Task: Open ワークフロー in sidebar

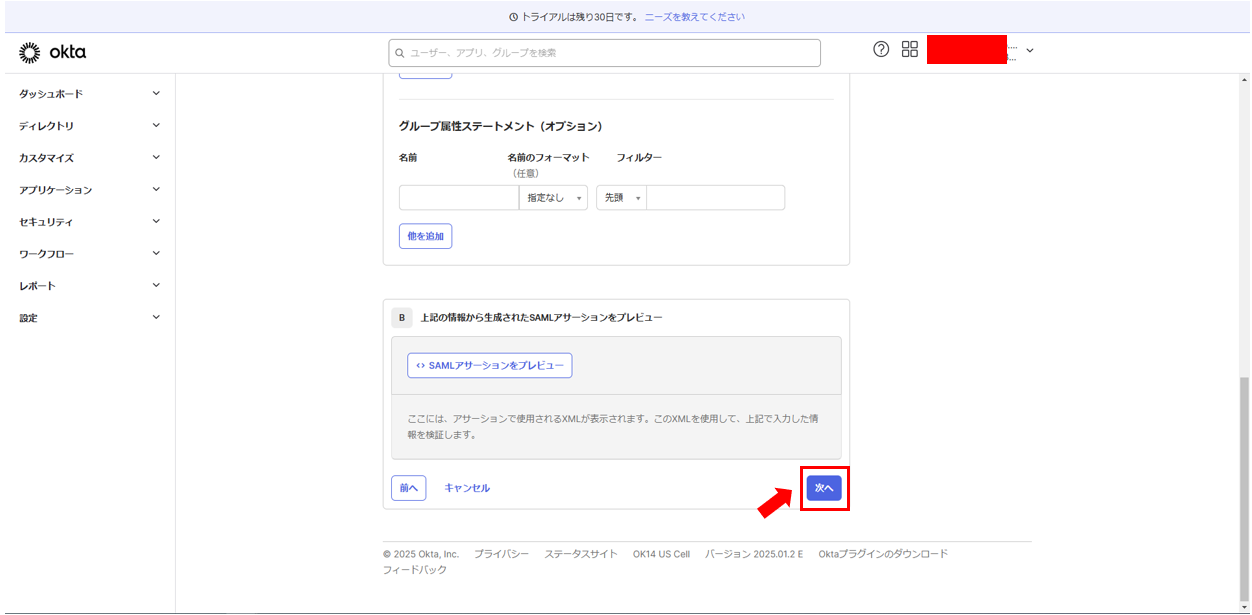Action: pyautogui.click(x=46, y=254)
